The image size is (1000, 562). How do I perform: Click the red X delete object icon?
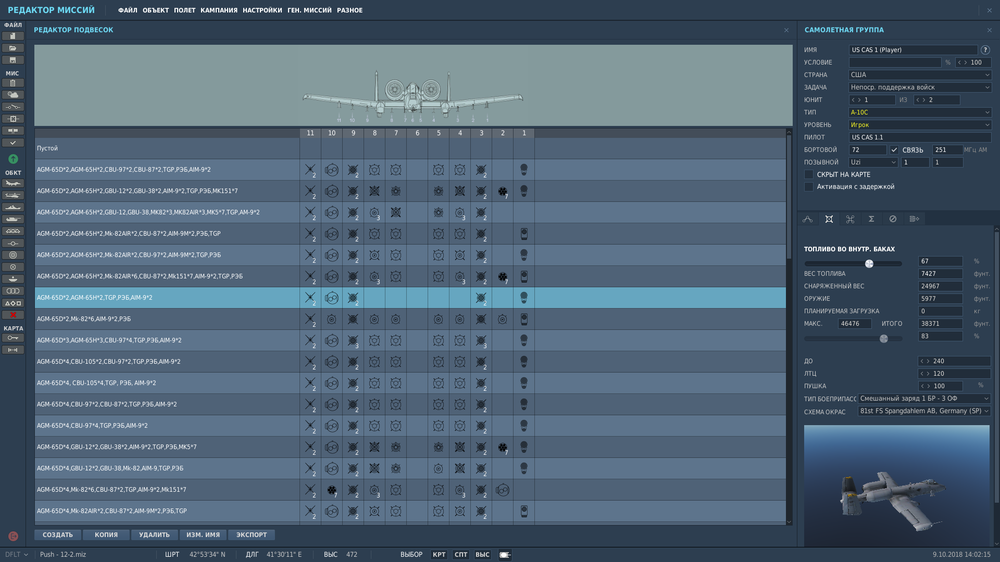(x=13, y=315)
